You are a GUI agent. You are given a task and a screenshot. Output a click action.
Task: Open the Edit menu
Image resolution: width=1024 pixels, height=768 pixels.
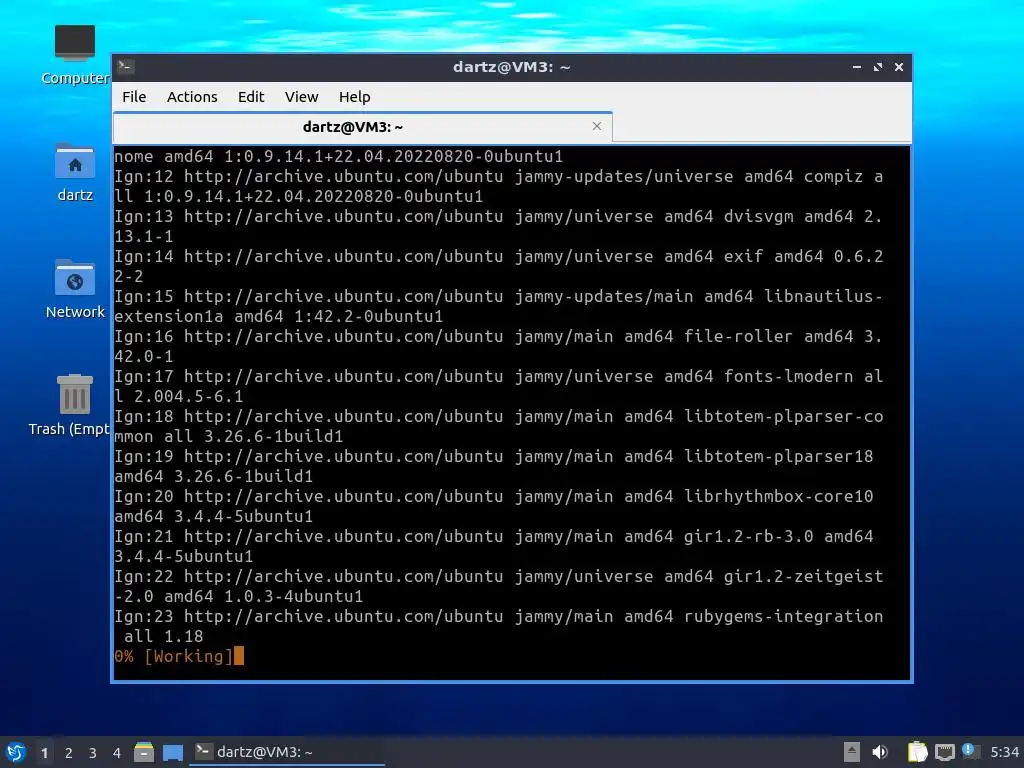tap(251, 97)
